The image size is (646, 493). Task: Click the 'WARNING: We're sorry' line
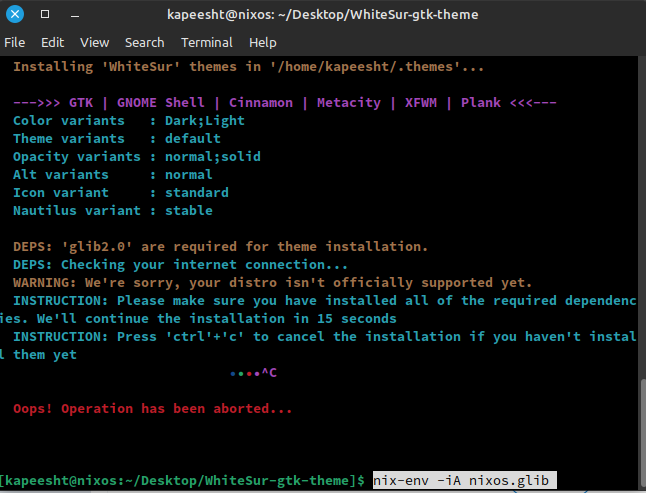273,283
